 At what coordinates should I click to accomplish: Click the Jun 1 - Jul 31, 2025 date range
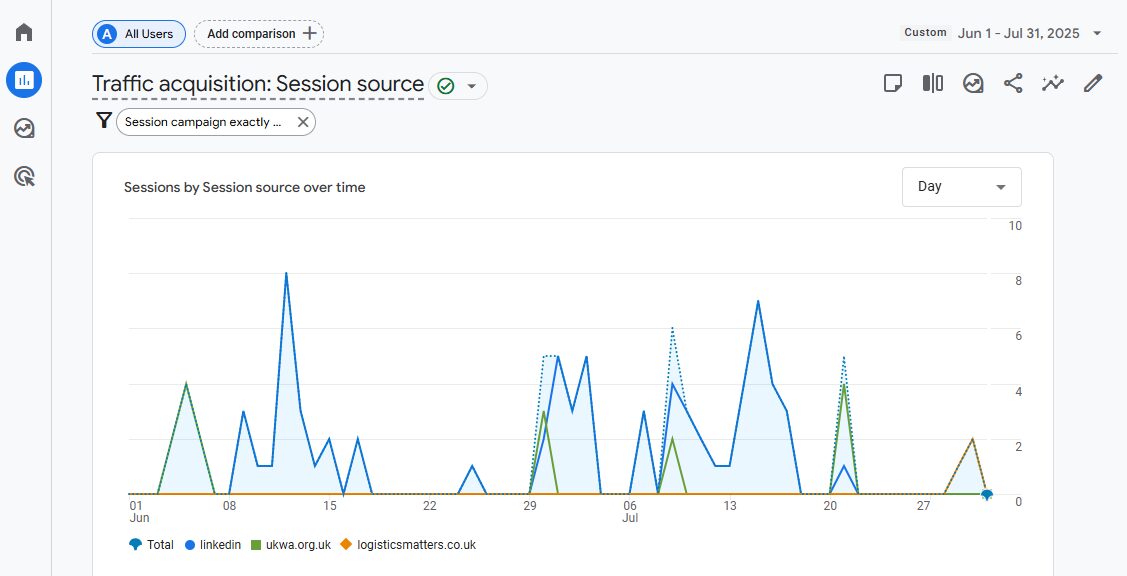1018,33
